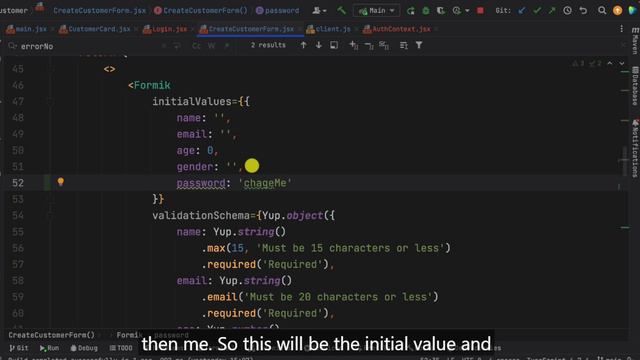Open the Profiler icon dropdown arrow

[467, 11]
